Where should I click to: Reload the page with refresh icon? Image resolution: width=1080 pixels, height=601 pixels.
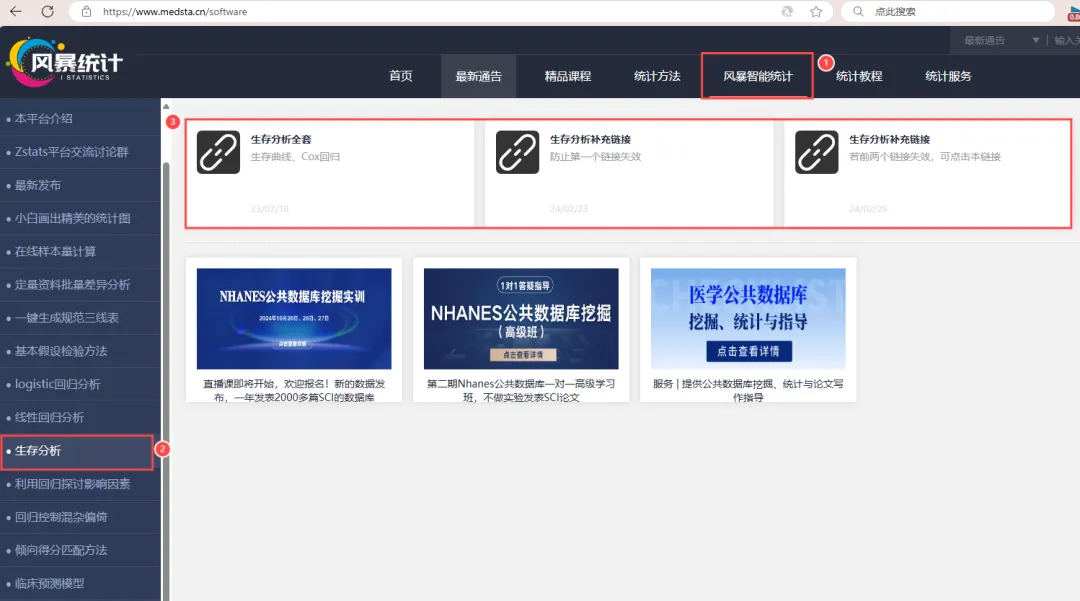48,11
